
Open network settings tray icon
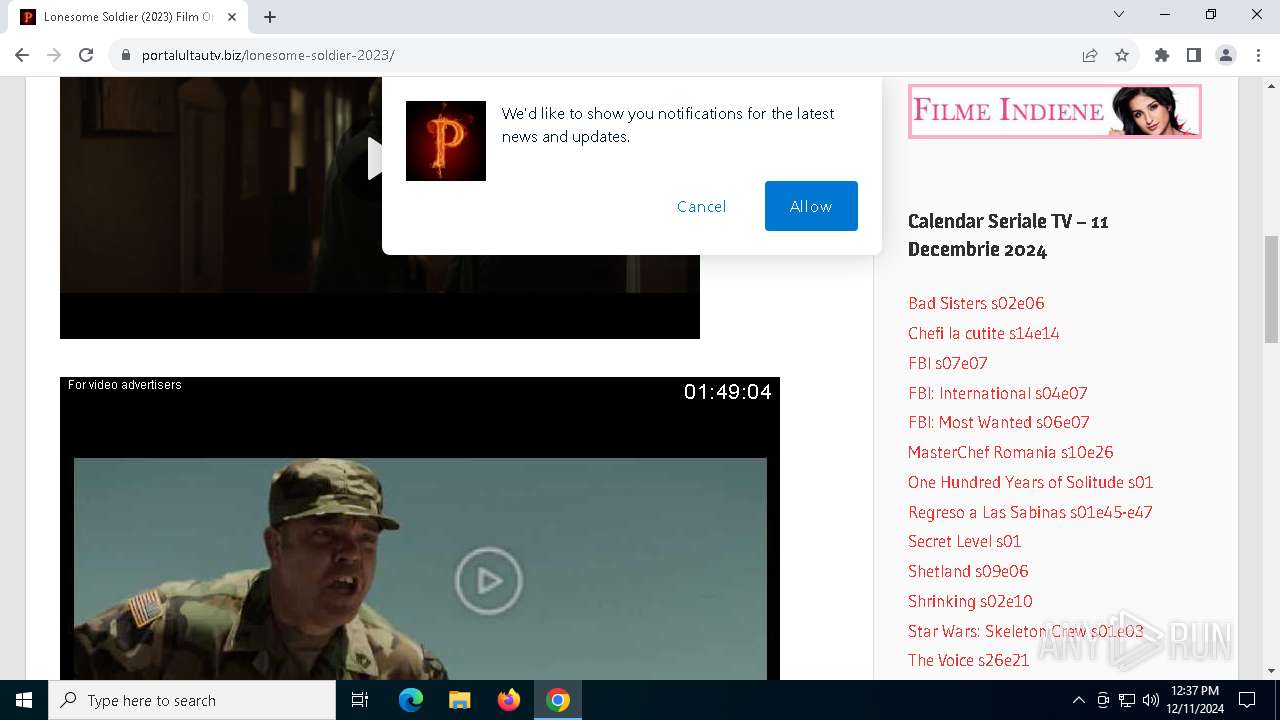point(1126,700)
